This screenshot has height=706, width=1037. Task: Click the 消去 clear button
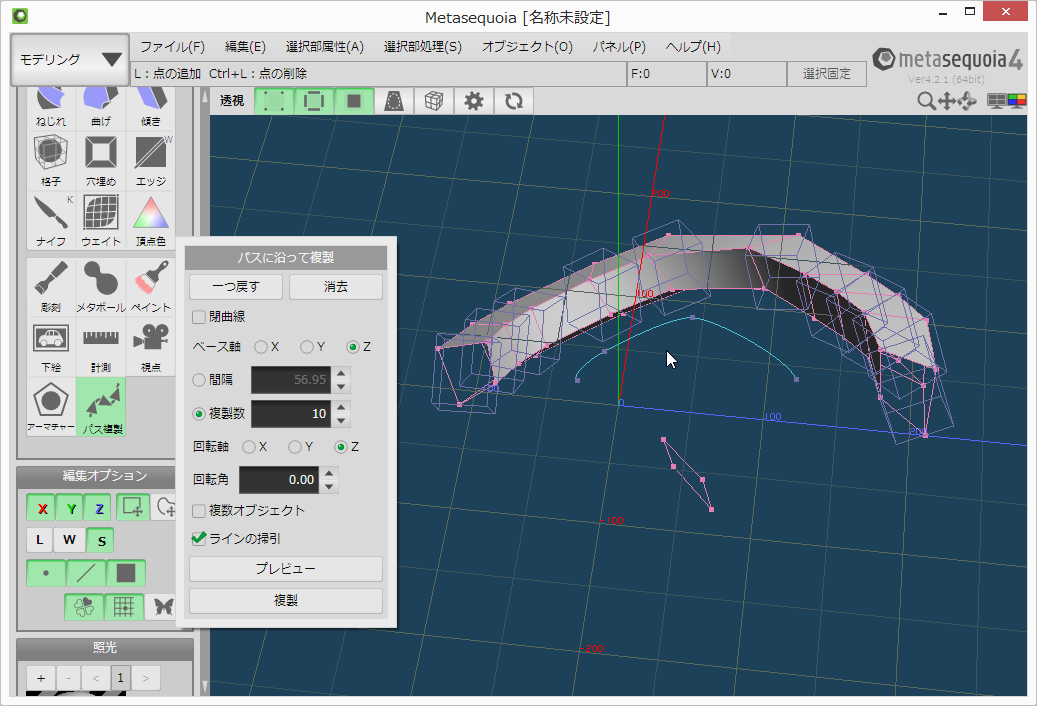pyautogui.click(x=336, y=287)
